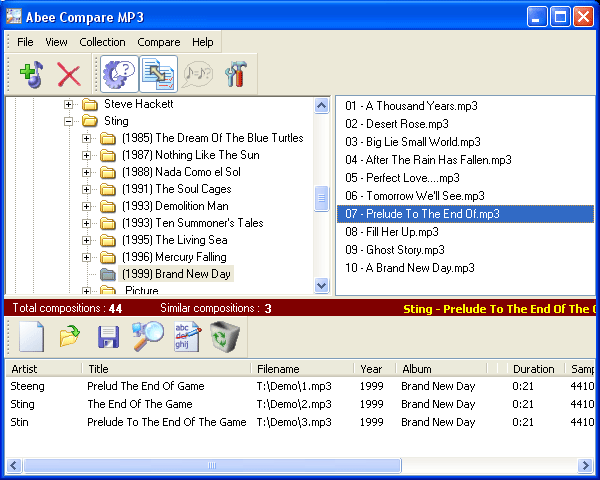Viewport: 600px width, 480px height.
Task: Select the result titled Prelude To The End Of The Game
Action: click(300, 422)
